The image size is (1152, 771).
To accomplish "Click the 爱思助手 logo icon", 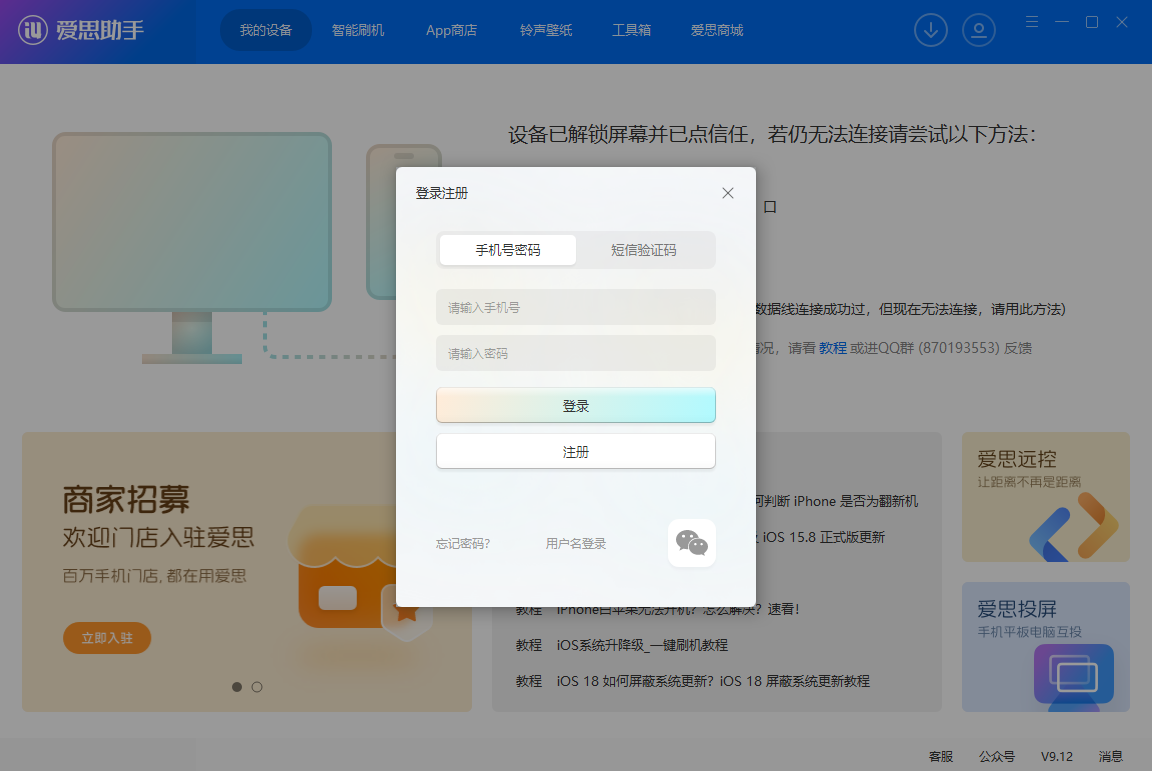I will (32, 30).
